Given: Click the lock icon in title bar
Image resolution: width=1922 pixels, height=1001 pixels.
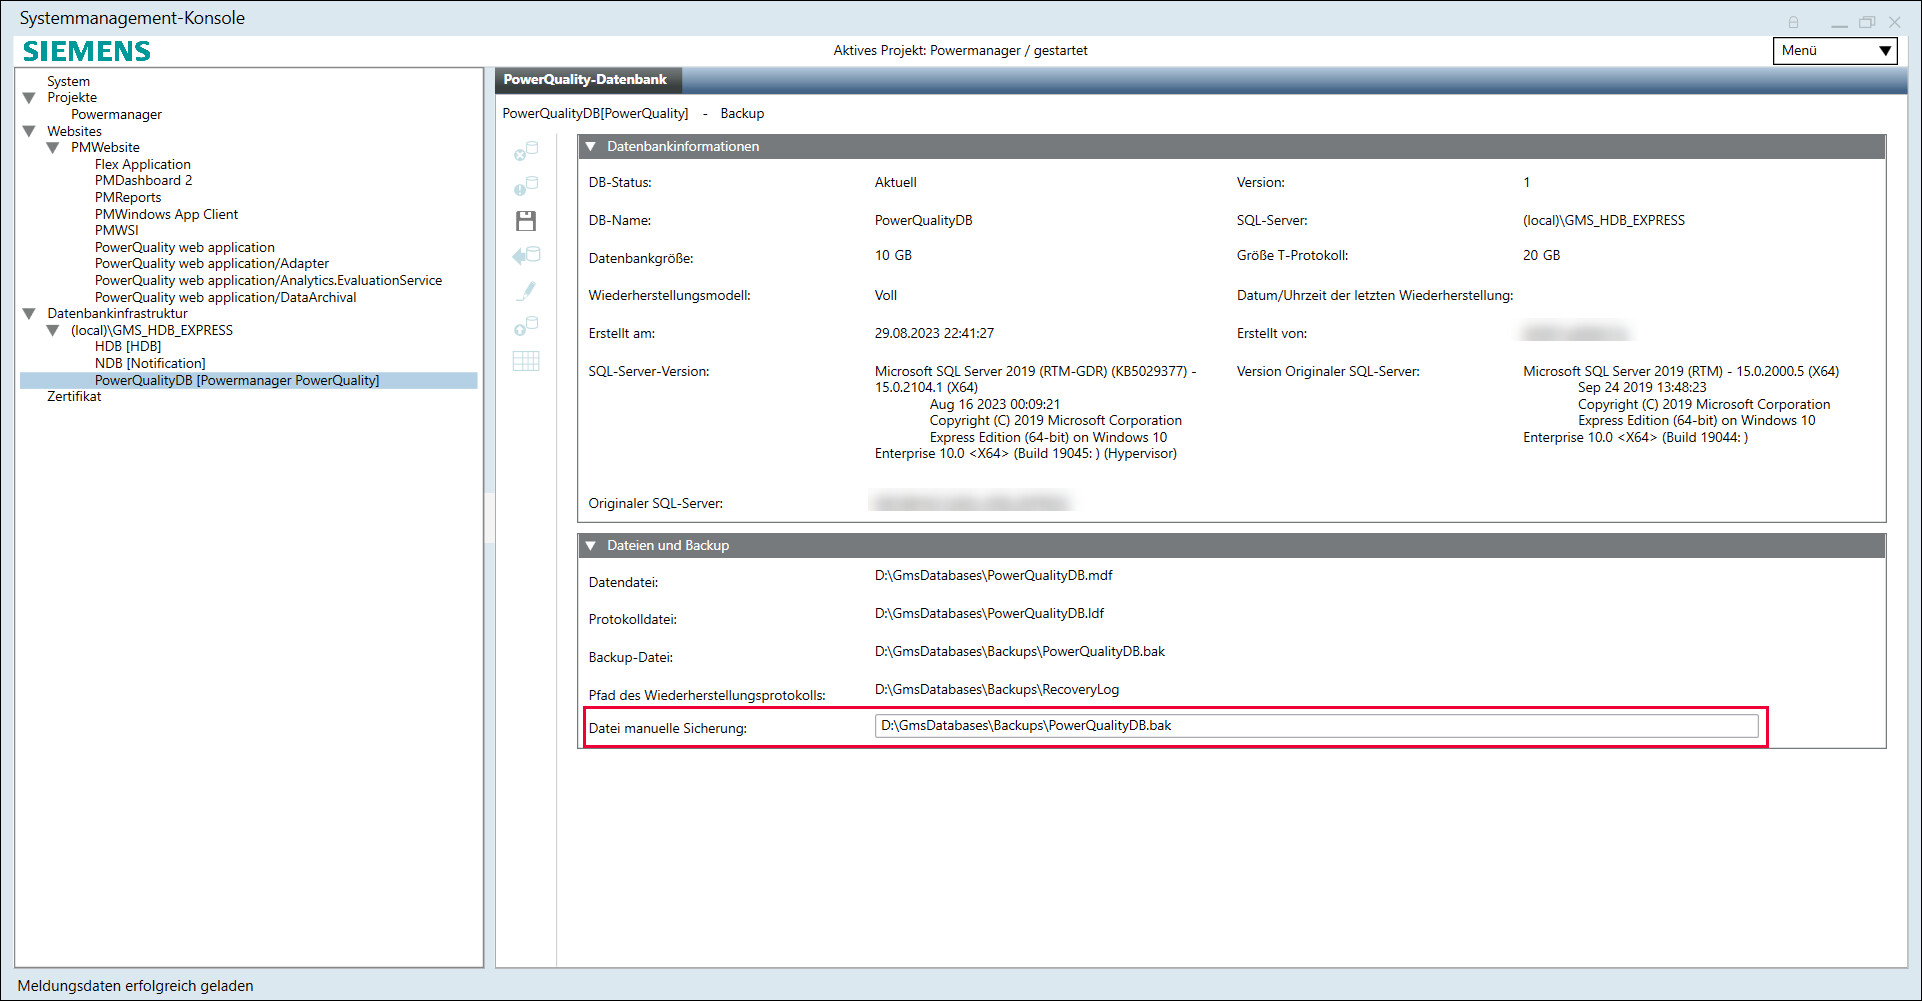Looking at the screenshot, I should tap(1793, 22).
